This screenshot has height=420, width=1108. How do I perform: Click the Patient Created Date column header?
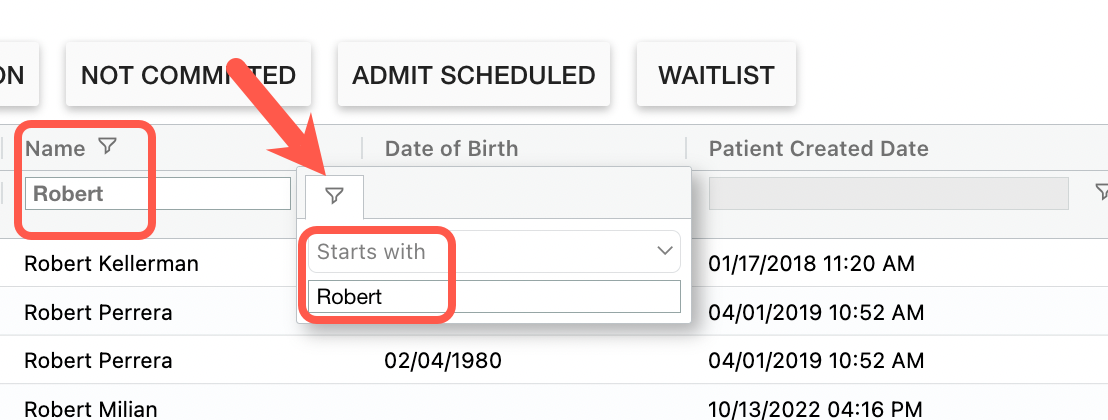click(818, 149)
